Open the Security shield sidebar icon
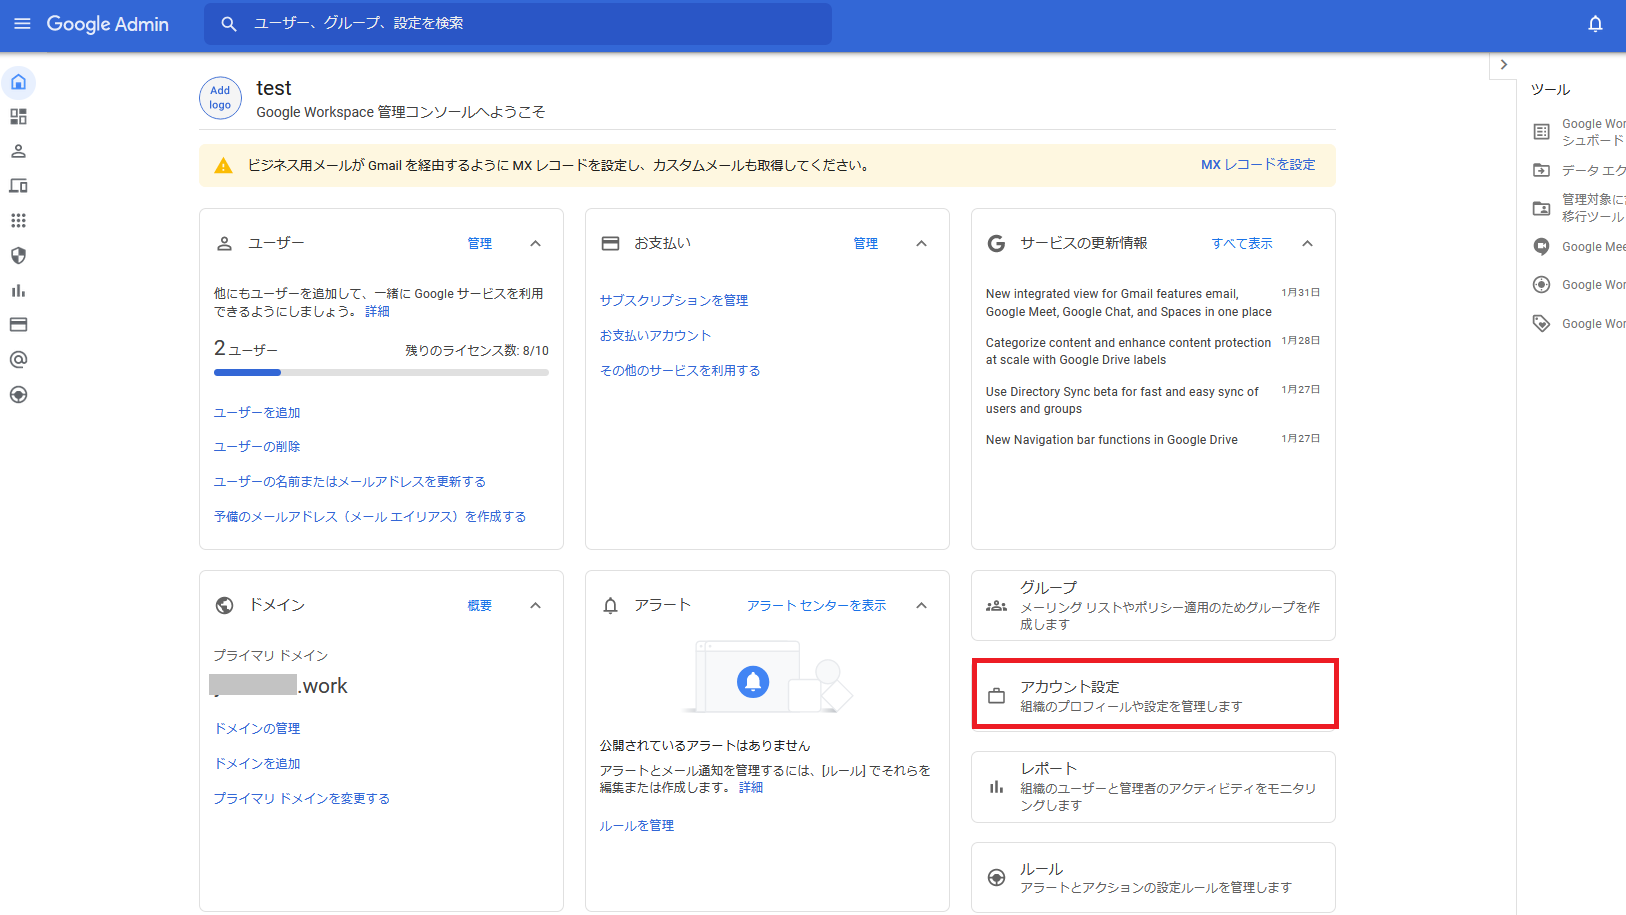Screen dimensions: 1626x915 18,256
